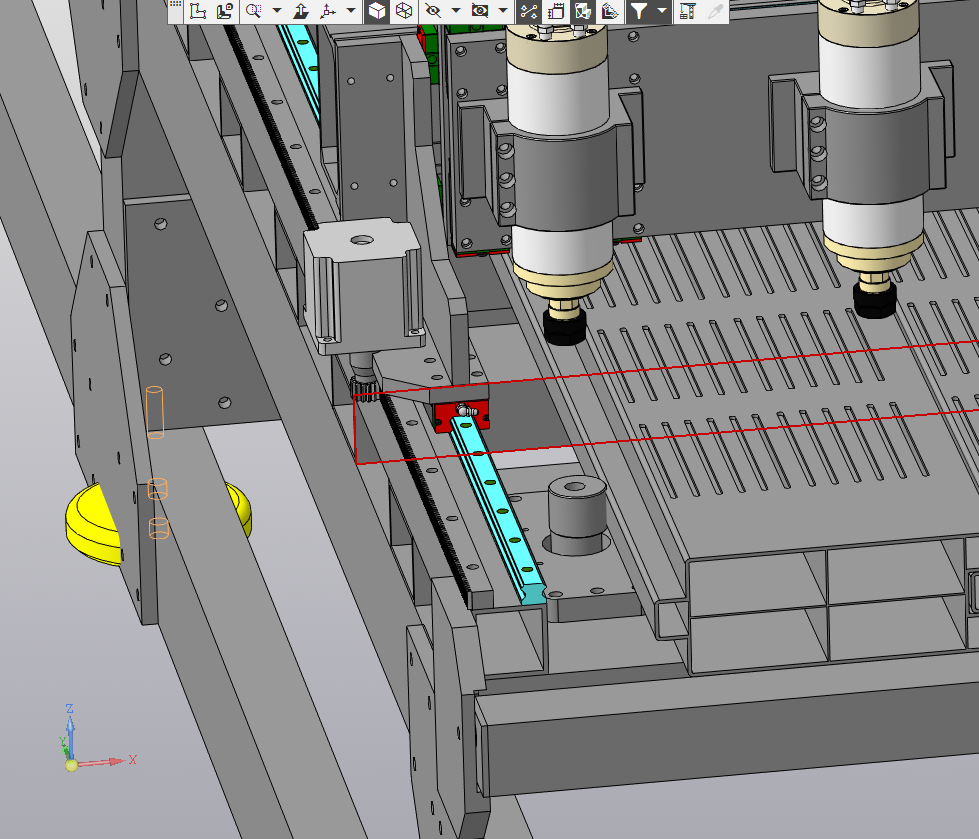The width and height of the screenshot is (979, 839).
Task: Toggle the section cut view icon
Action: (x=583, y=11)
